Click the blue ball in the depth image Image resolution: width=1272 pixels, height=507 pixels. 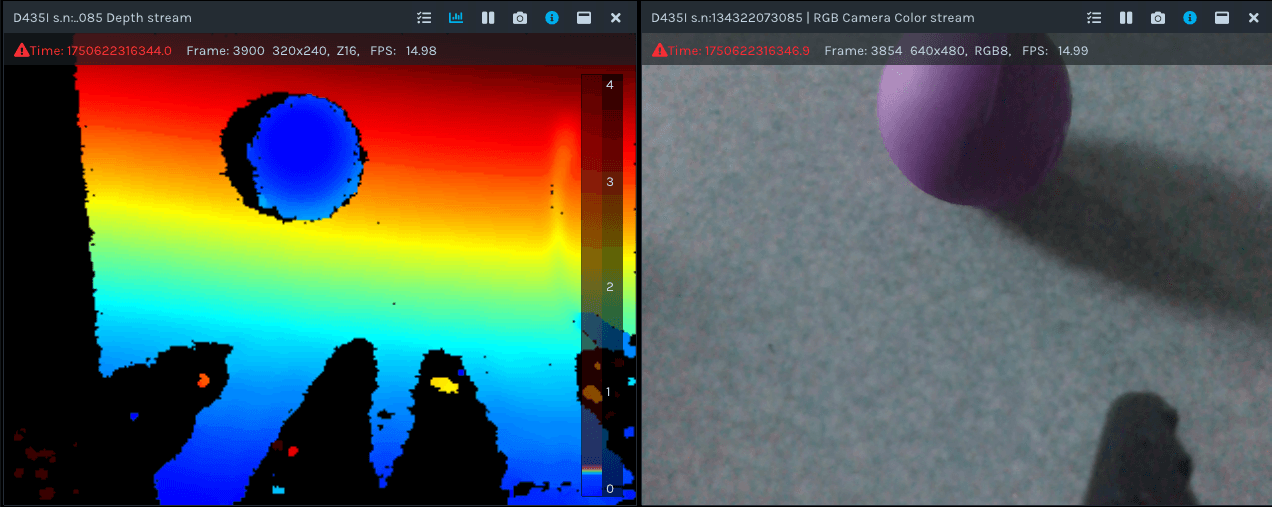pos(304,156)
